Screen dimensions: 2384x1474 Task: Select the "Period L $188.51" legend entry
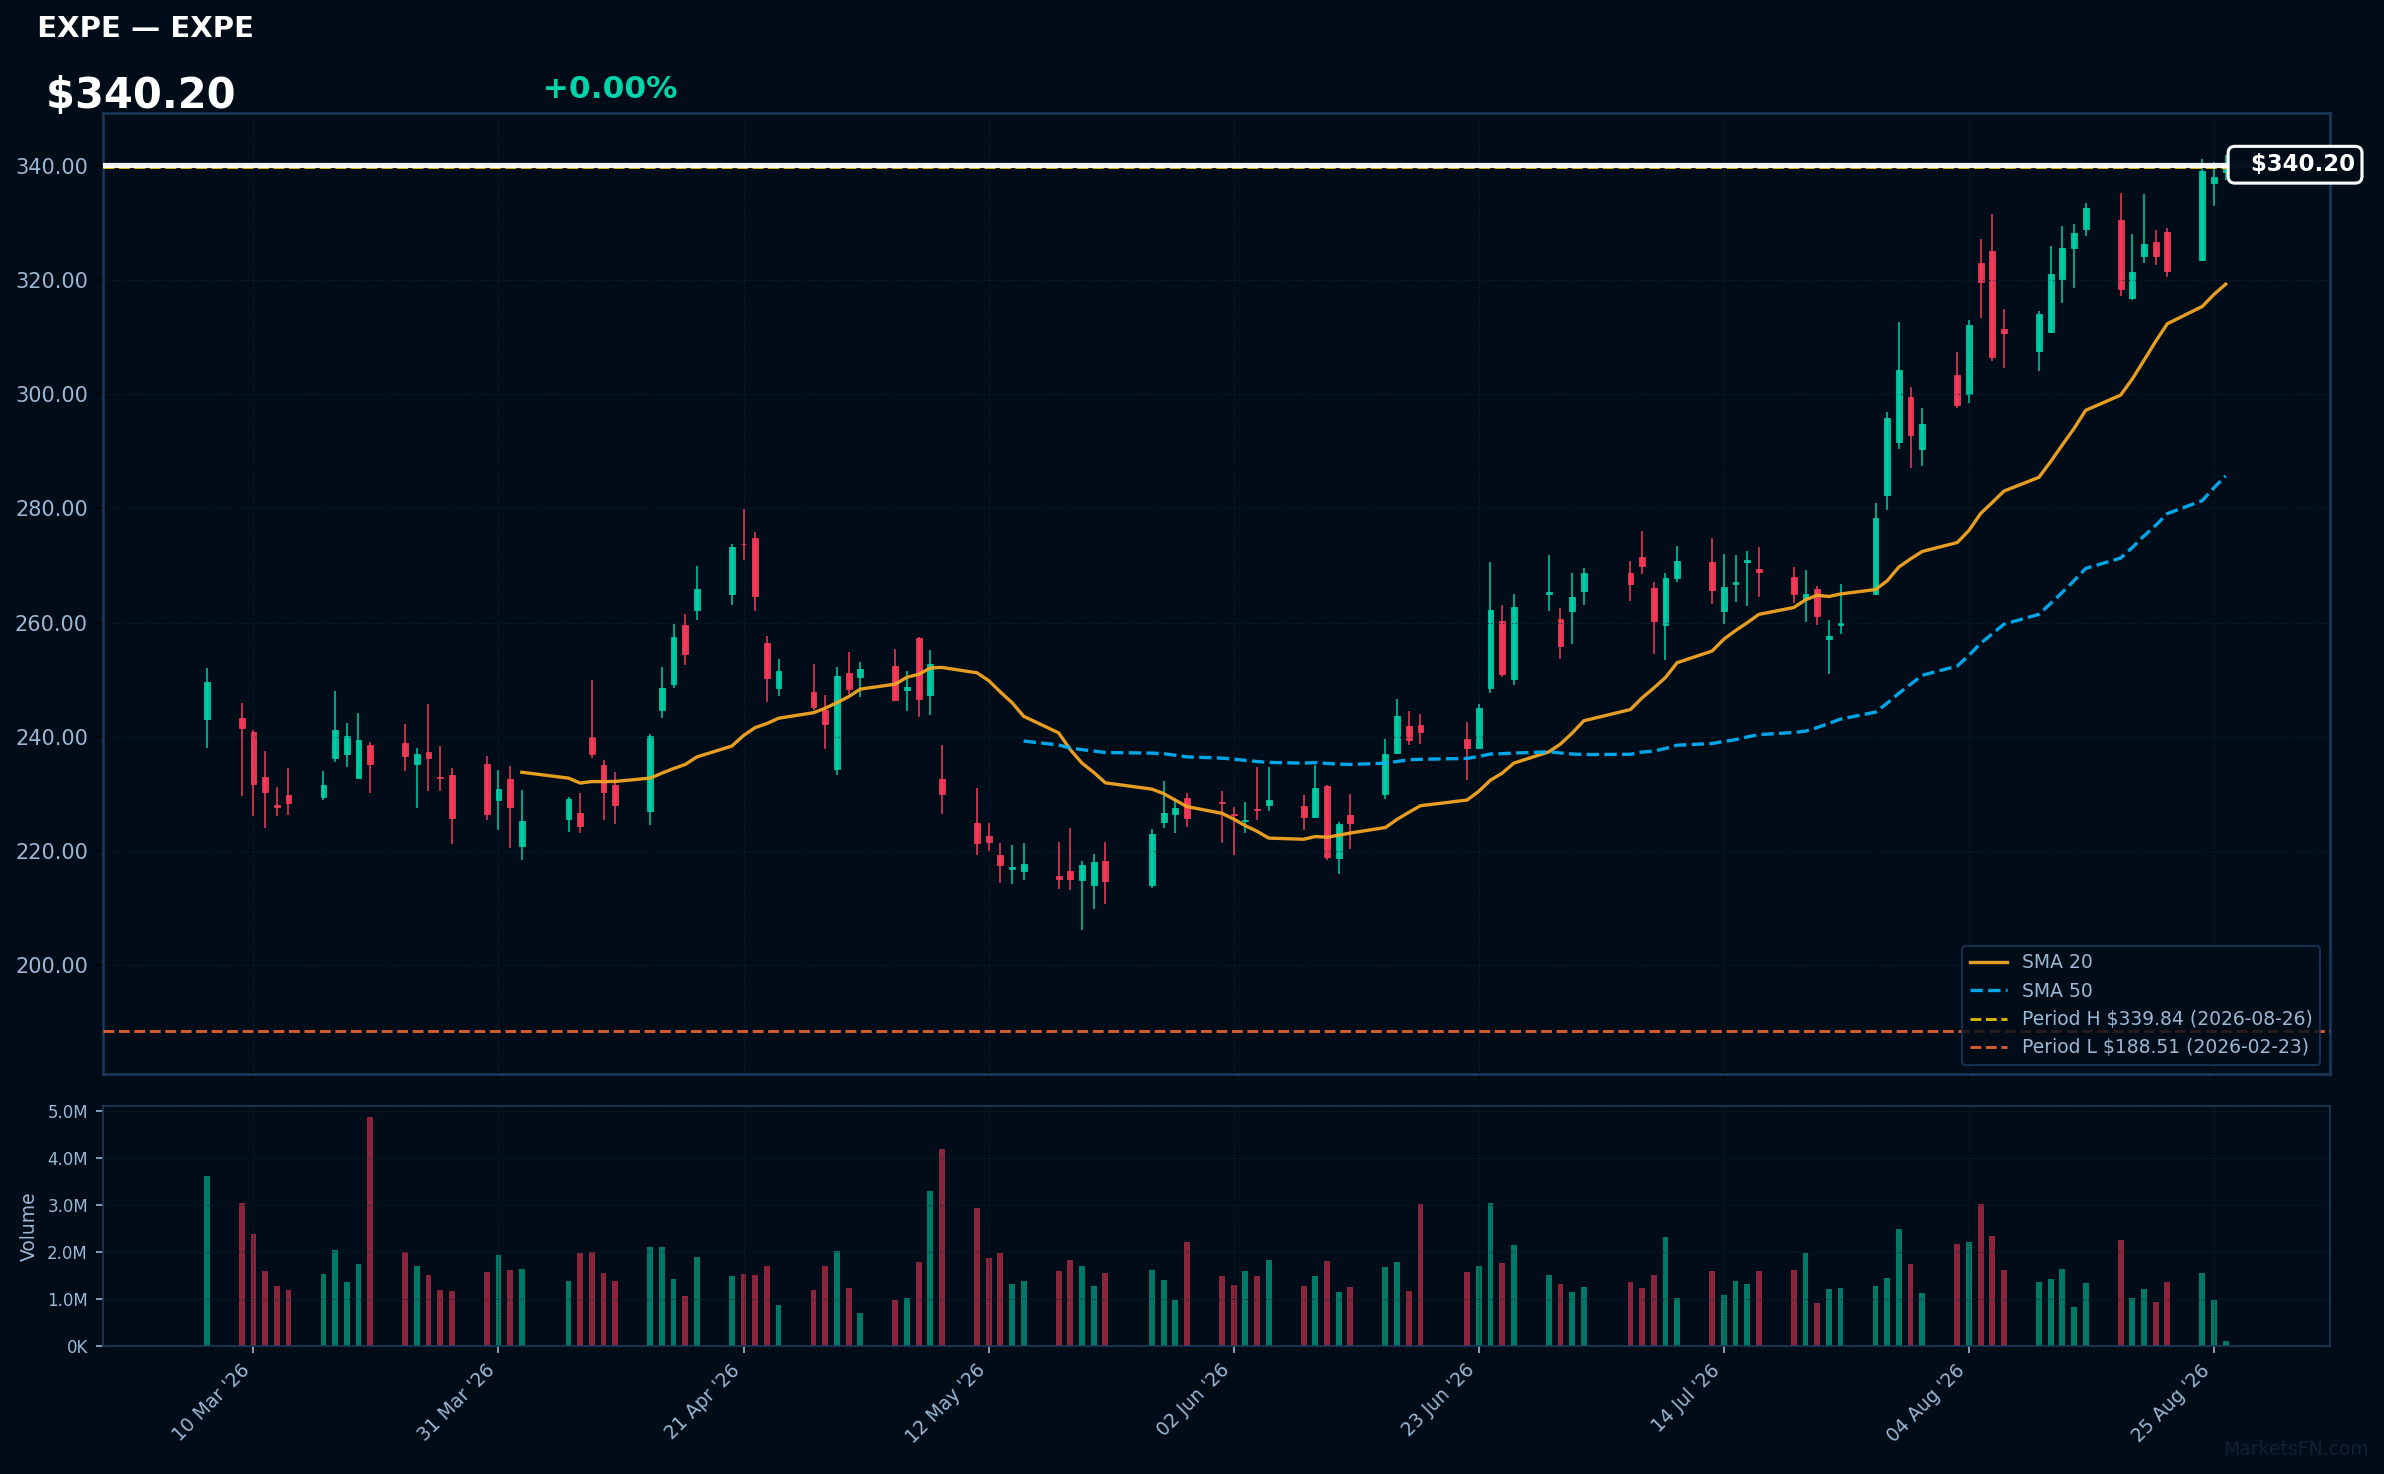click(x=2165, y=1047)
